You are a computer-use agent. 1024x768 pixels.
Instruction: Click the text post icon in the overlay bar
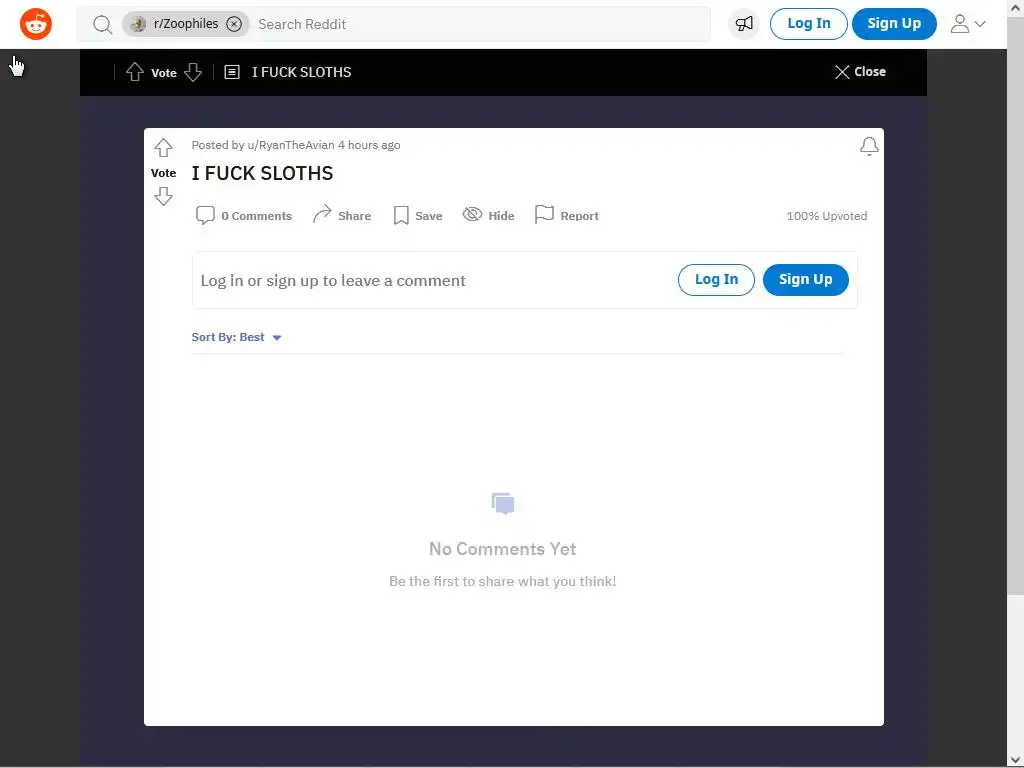tap(232, 72)
